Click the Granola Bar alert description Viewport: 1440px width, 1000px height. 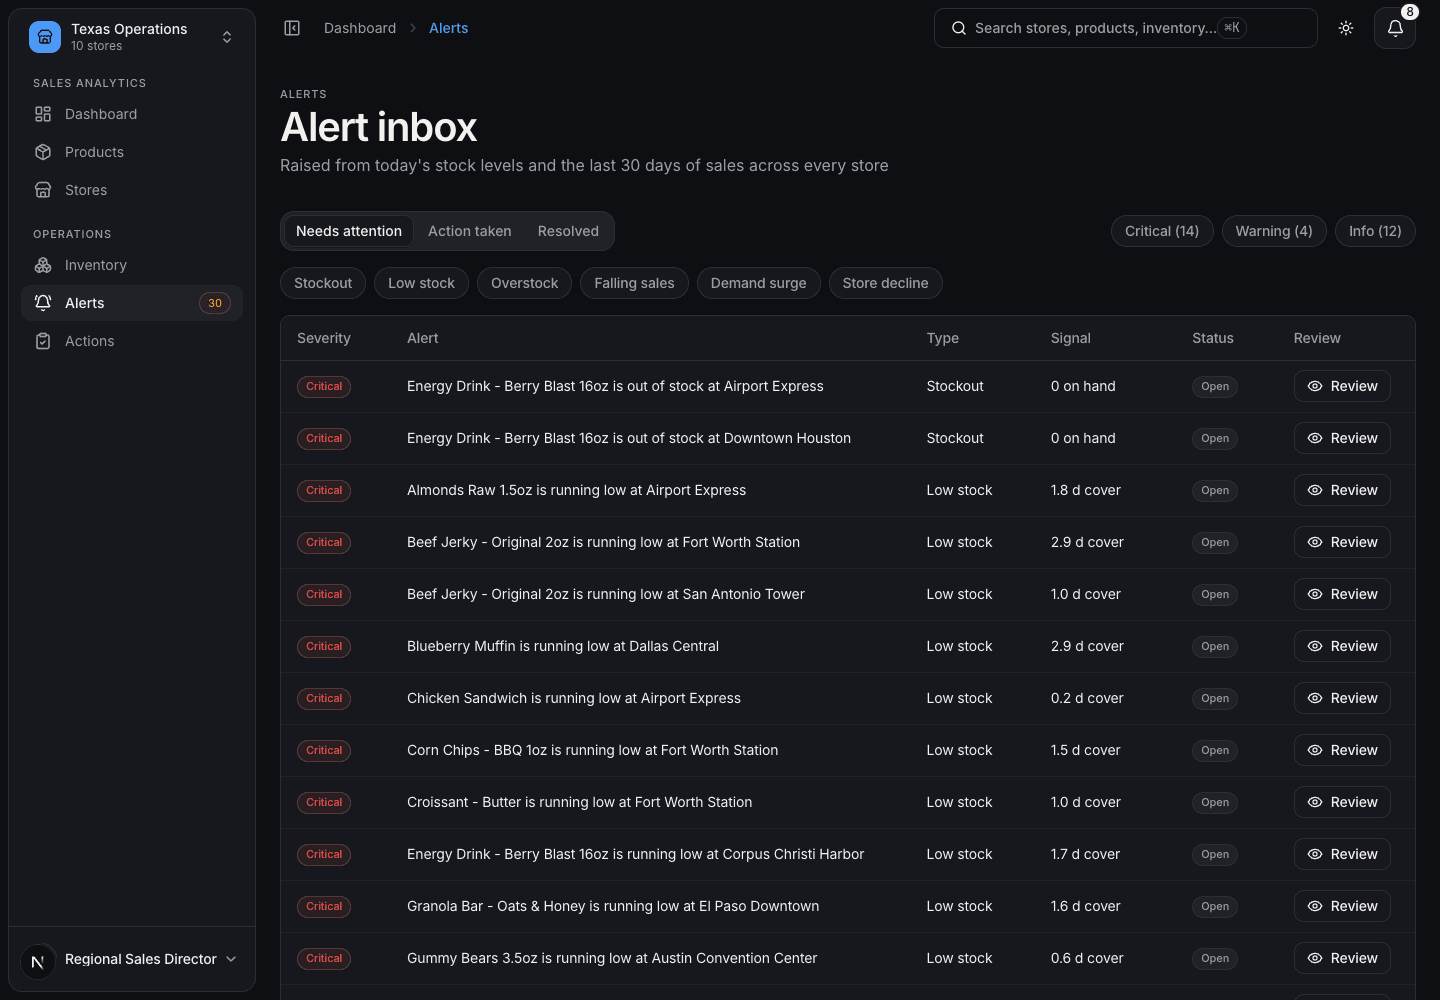coord(613,906)
